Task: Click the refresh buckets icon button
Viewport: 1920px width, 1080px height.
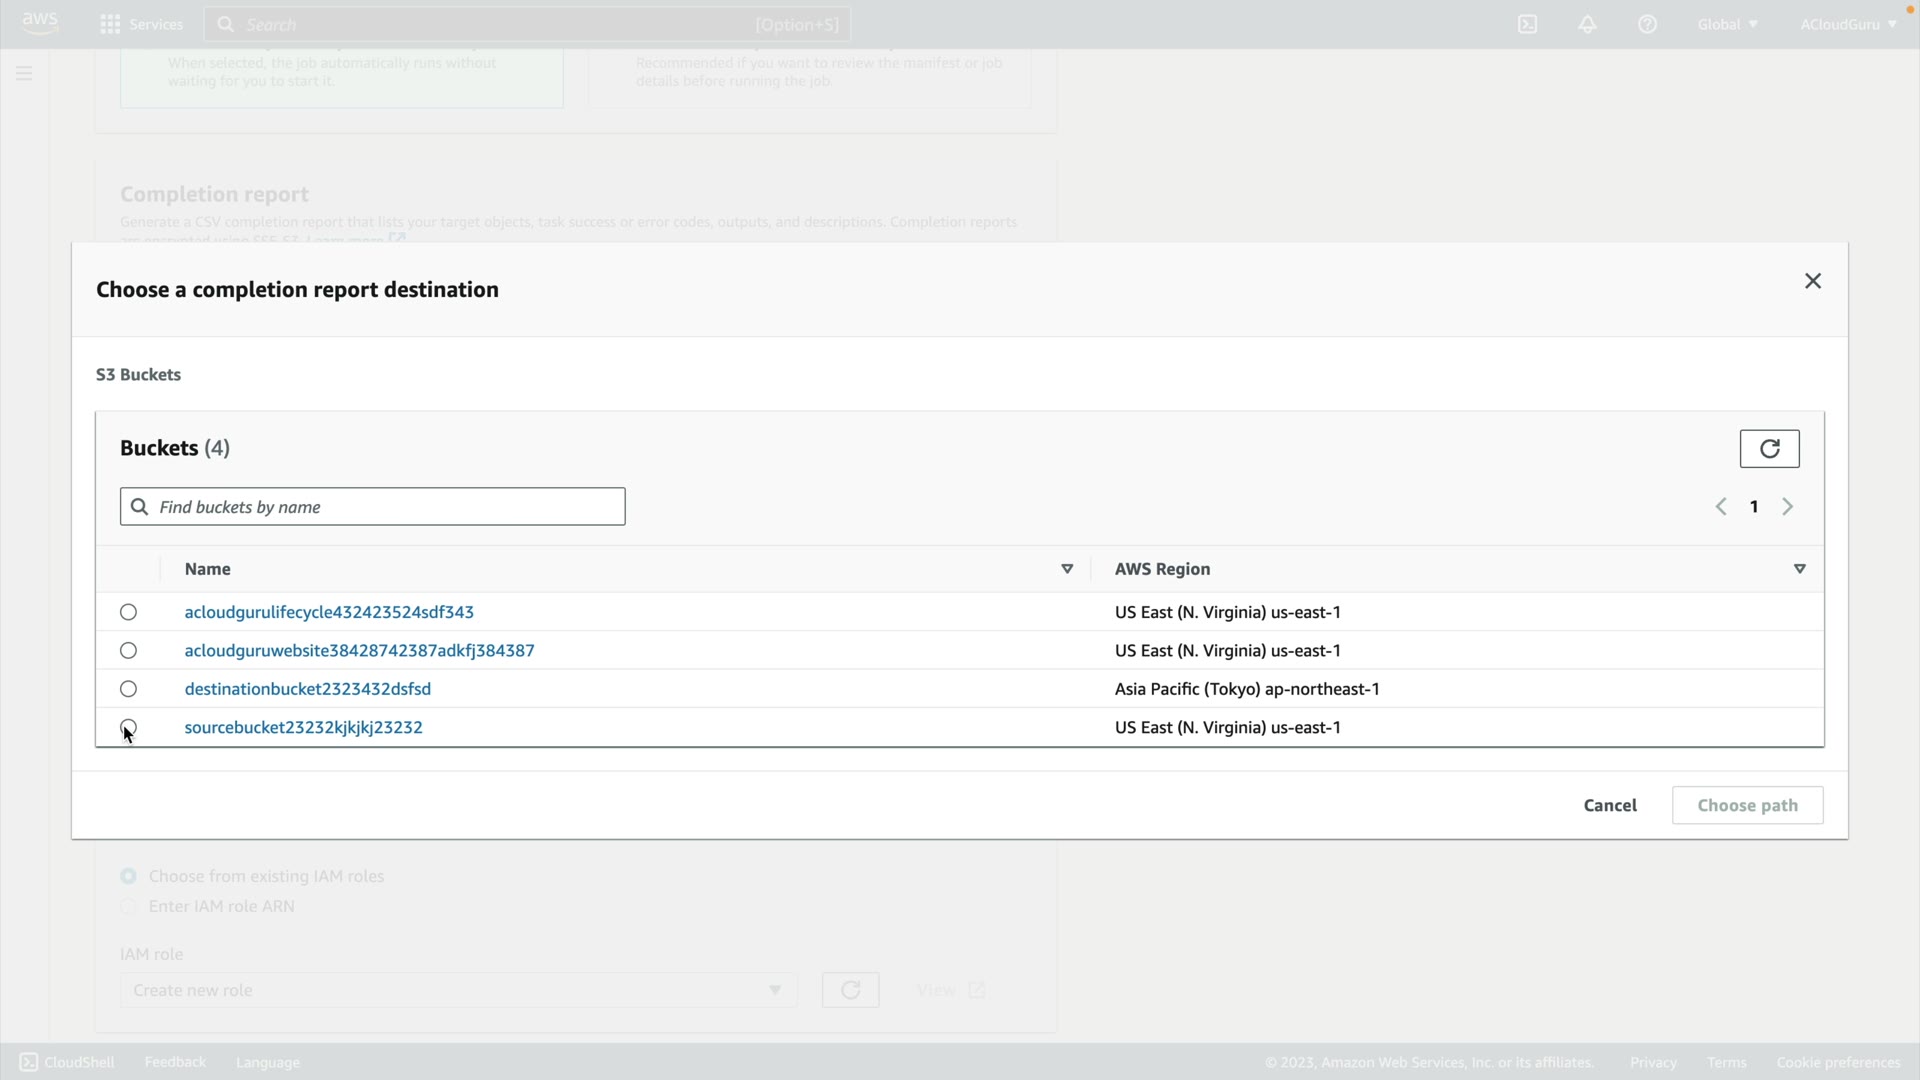Action: pos(1769,449)
